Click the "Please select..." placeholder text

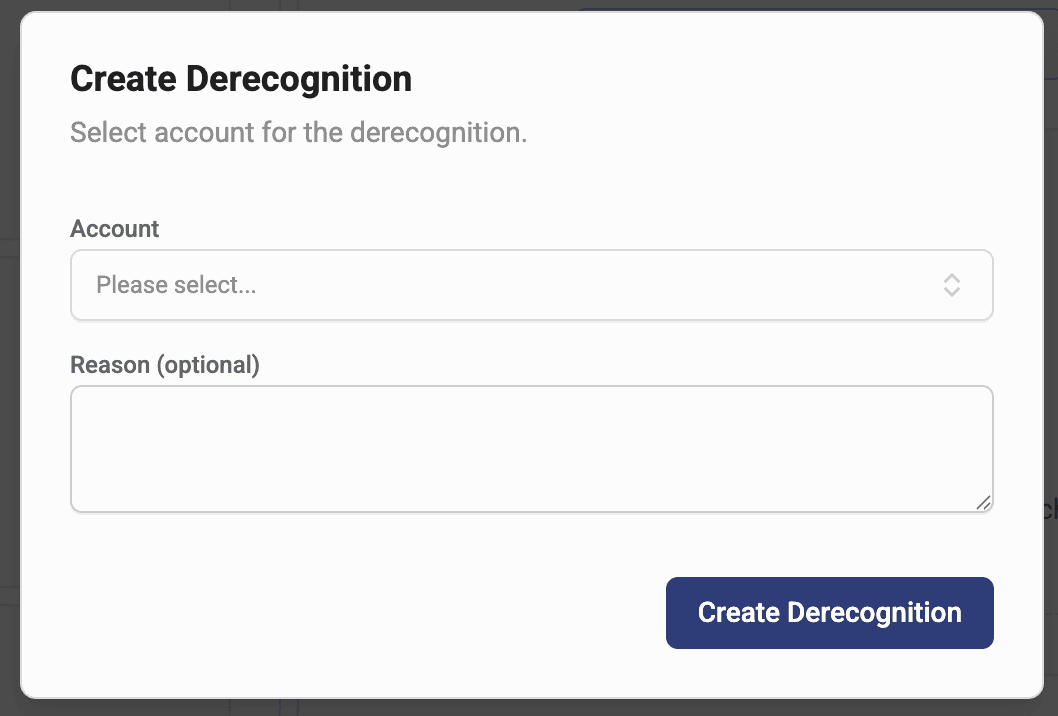pyautogui.click(x=176, y=285)
